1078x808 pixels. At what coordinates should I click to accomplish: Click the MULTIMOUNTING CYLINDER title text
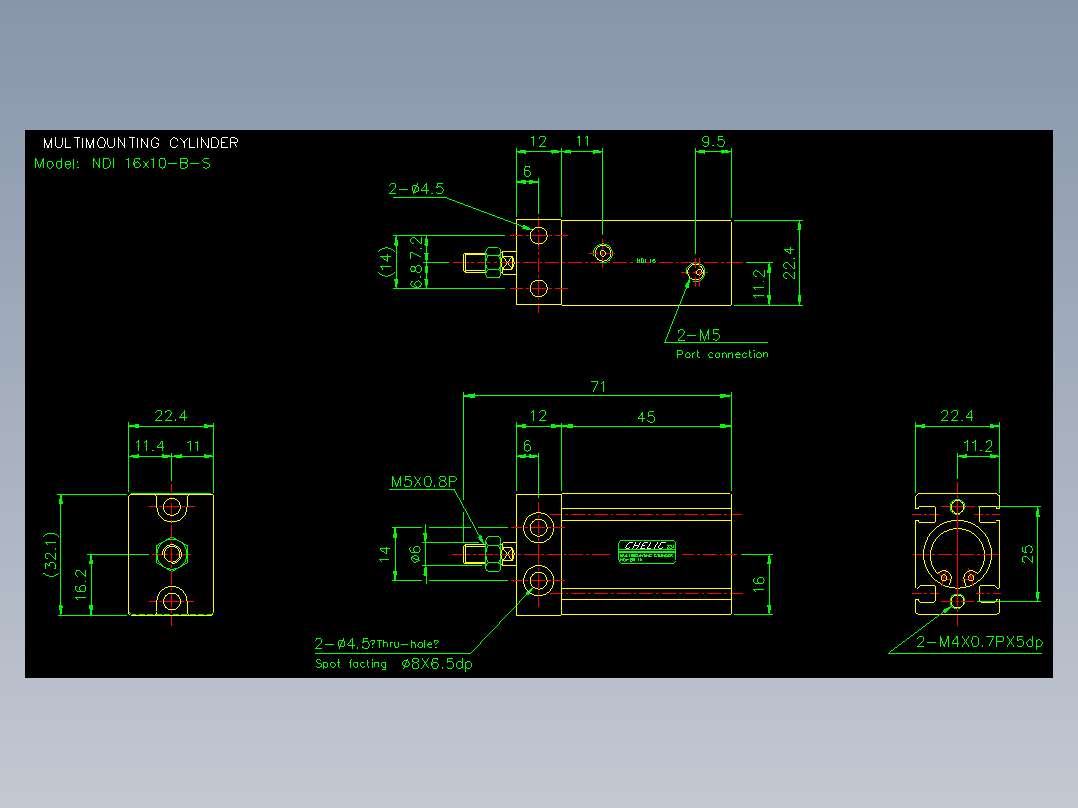140,143
